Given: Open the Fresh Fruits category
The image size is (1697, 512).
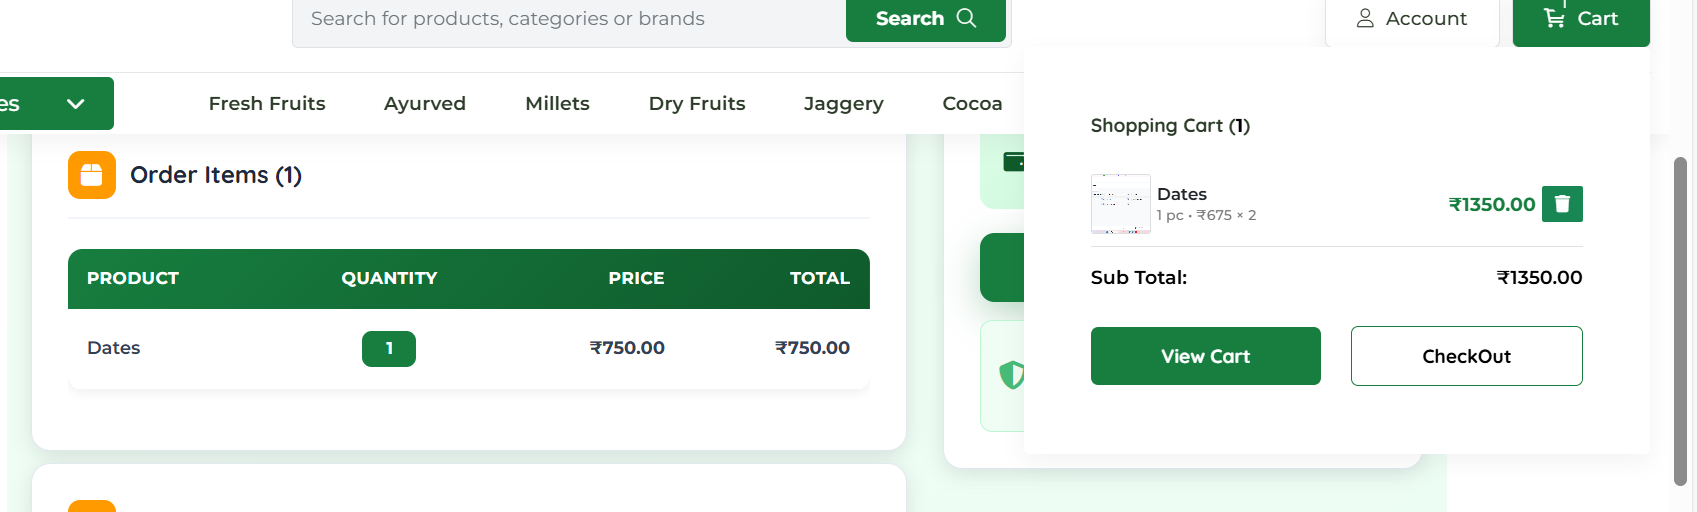Looking at the screenshot, I should coord(267,104).
